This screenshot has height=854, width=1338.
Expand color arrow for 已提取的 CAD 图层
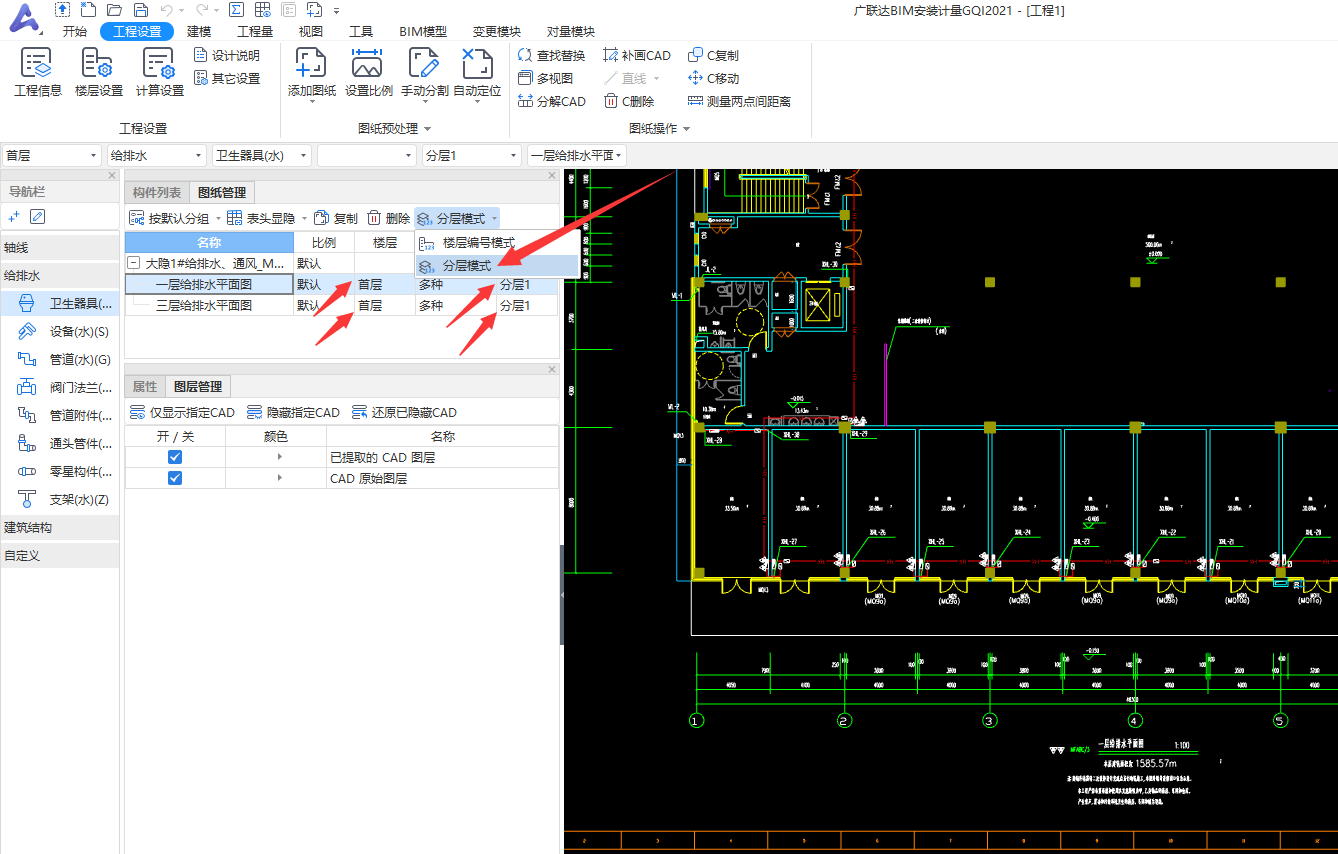click(279, 457)
